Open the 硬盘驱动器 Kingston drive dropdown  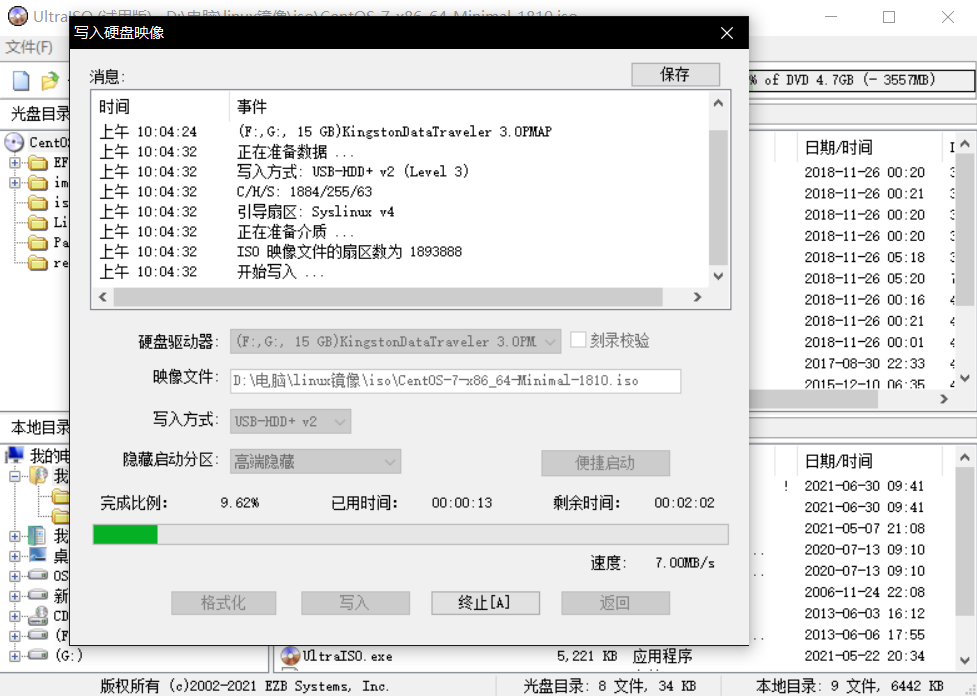[x=396, y=341]
